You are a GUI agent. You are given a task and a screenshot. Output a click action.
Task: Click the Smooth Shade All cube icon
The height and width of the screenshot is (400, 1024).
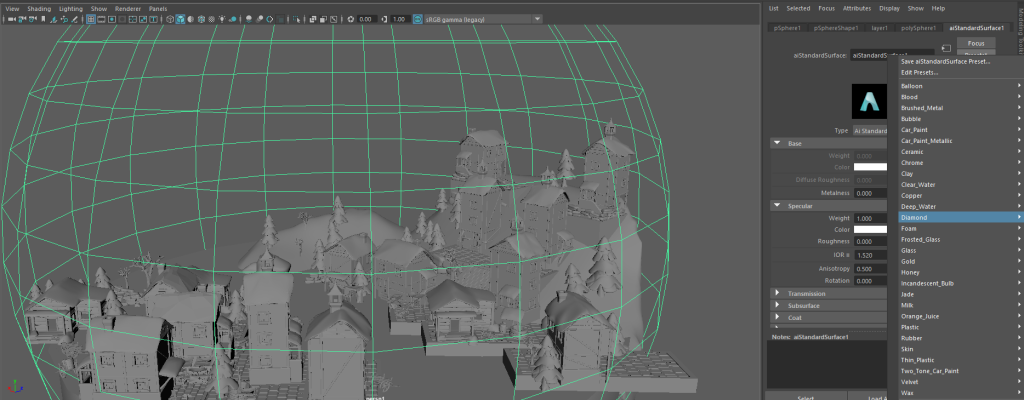[x=180, y=19]
